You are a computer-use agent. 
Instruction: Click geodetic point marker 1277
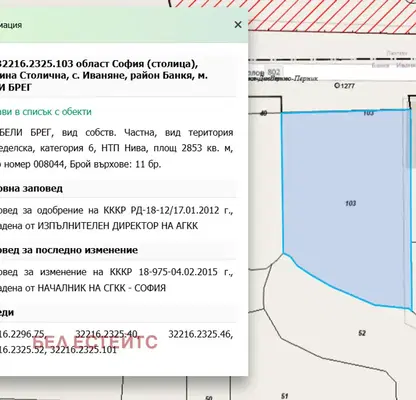point(344,86)
